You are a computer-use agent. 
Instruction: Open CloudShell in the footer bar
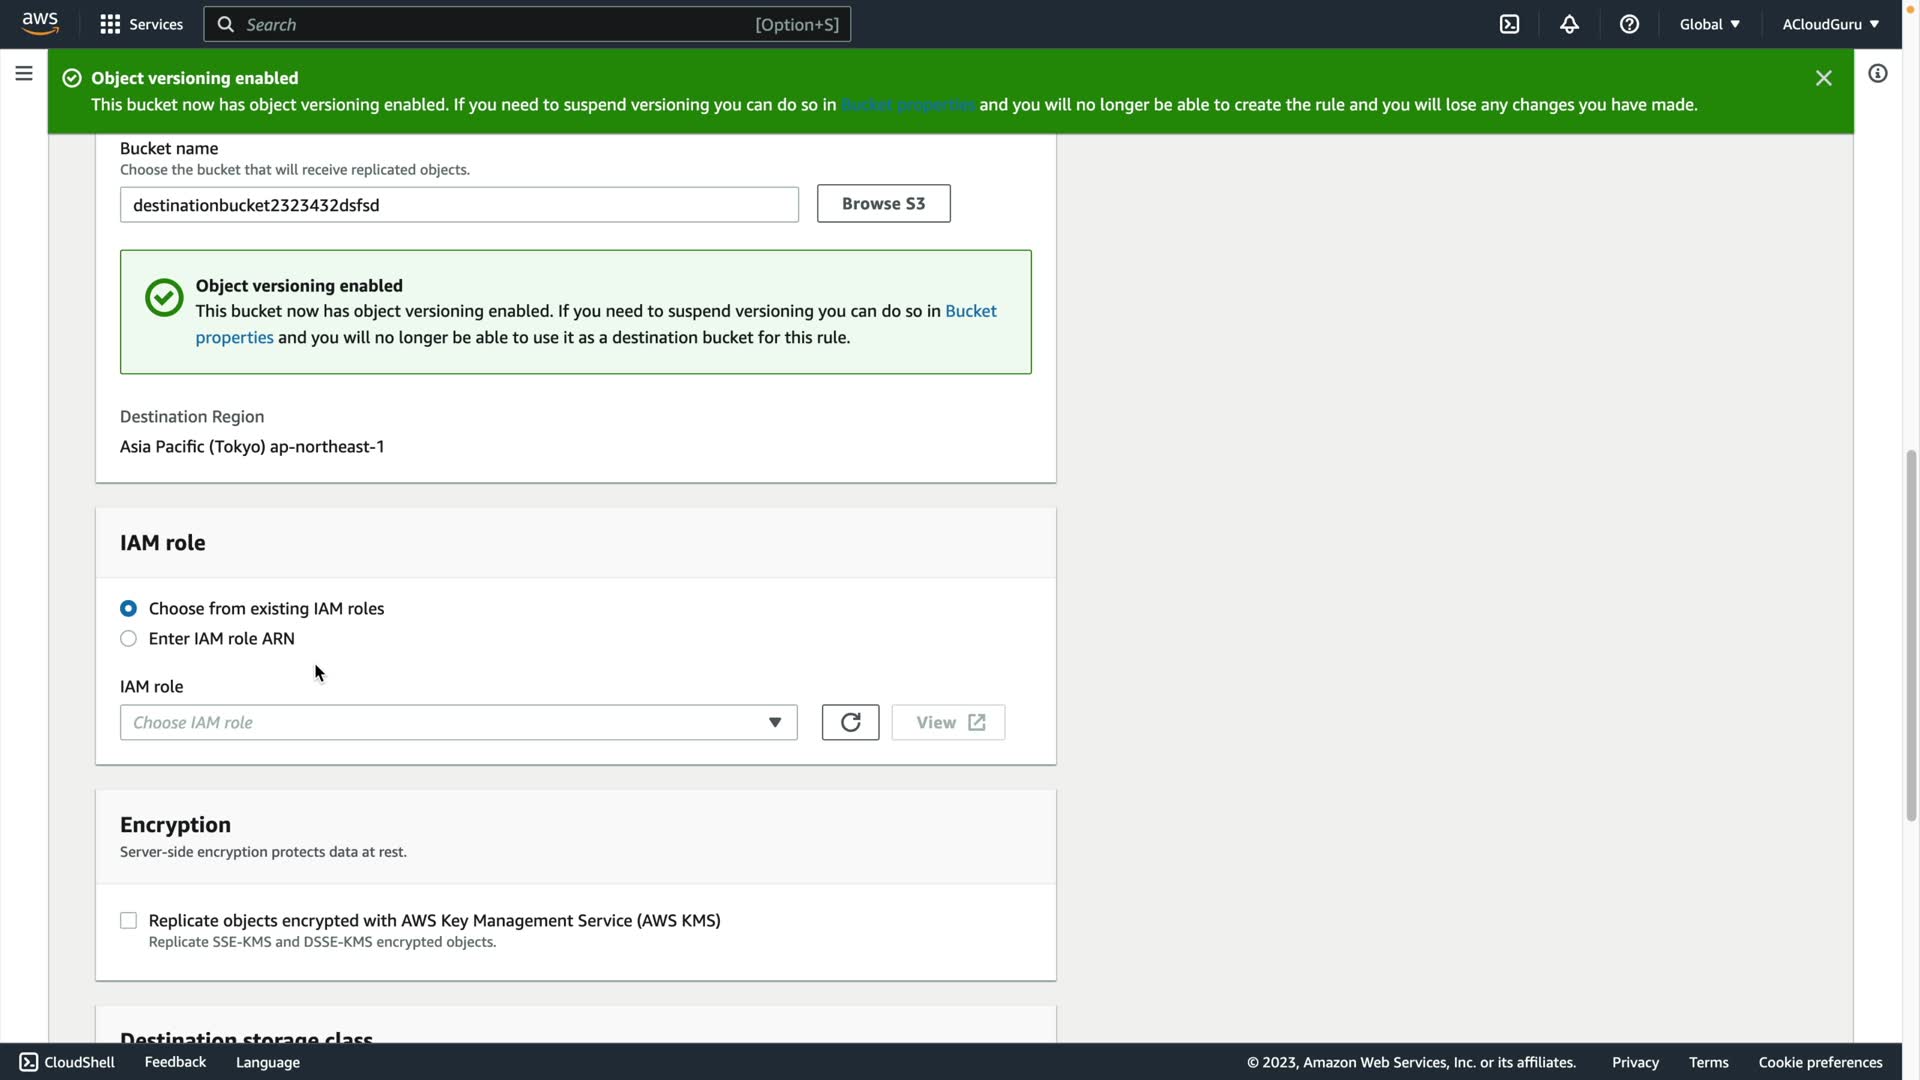67,1062
